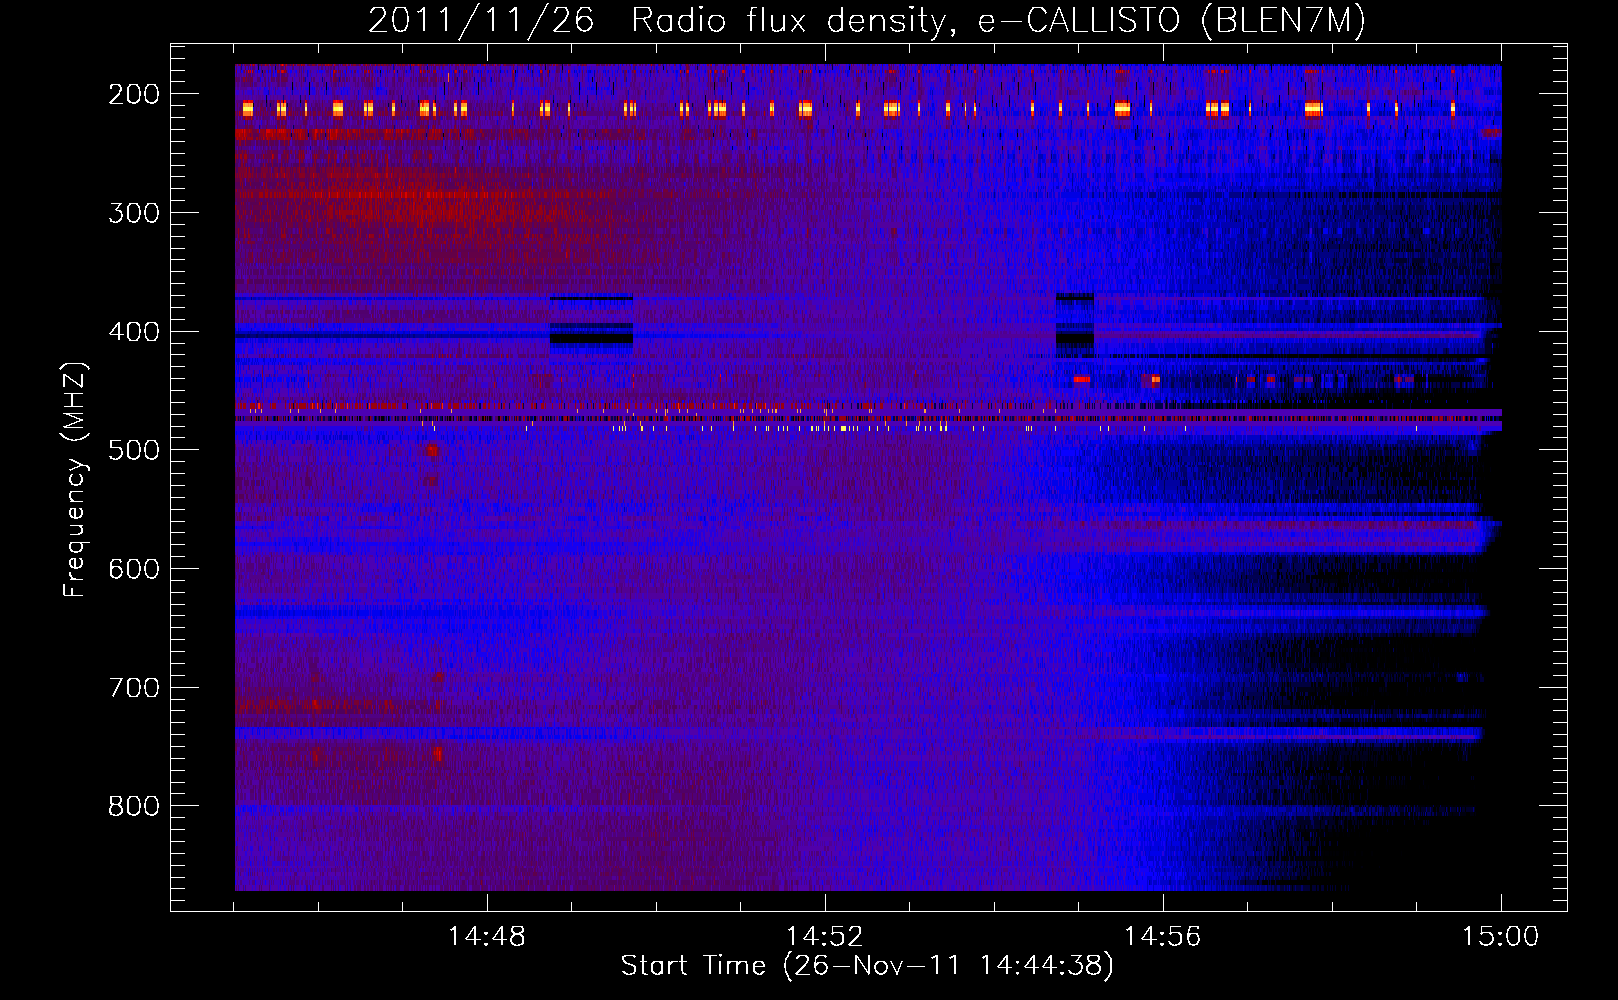Select the 200 frequency tick label
This screenshot has width=1618, height=1000.
134,94
